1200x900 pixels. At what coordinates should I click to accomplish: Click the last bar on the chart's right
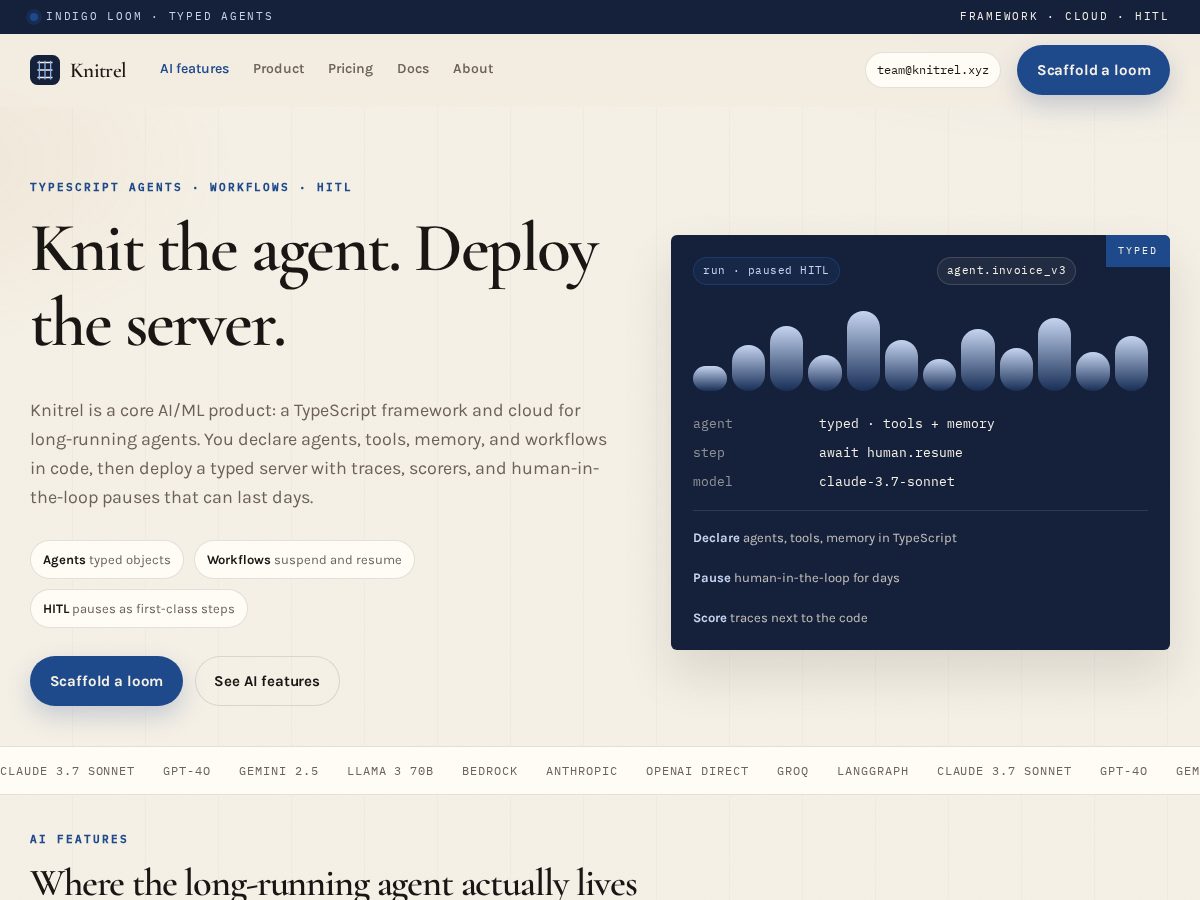pos(1131,363)
